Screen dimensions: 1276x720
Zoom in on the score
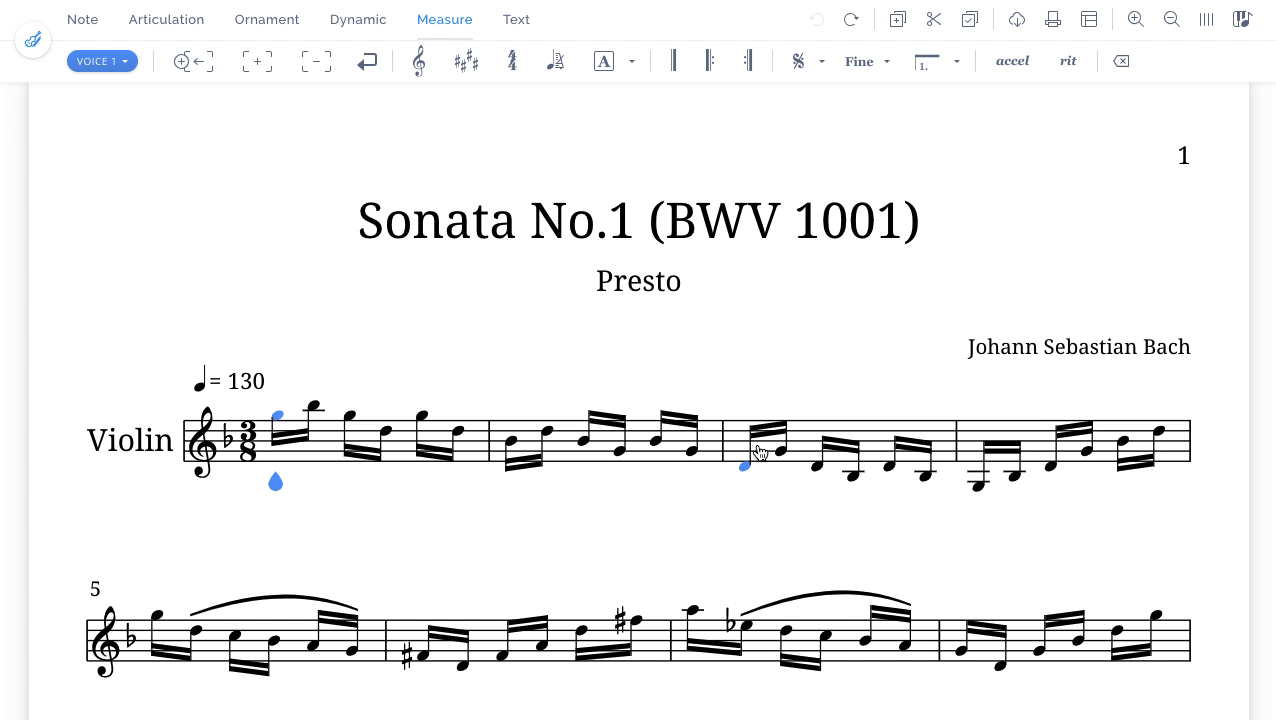[1136, 19]
